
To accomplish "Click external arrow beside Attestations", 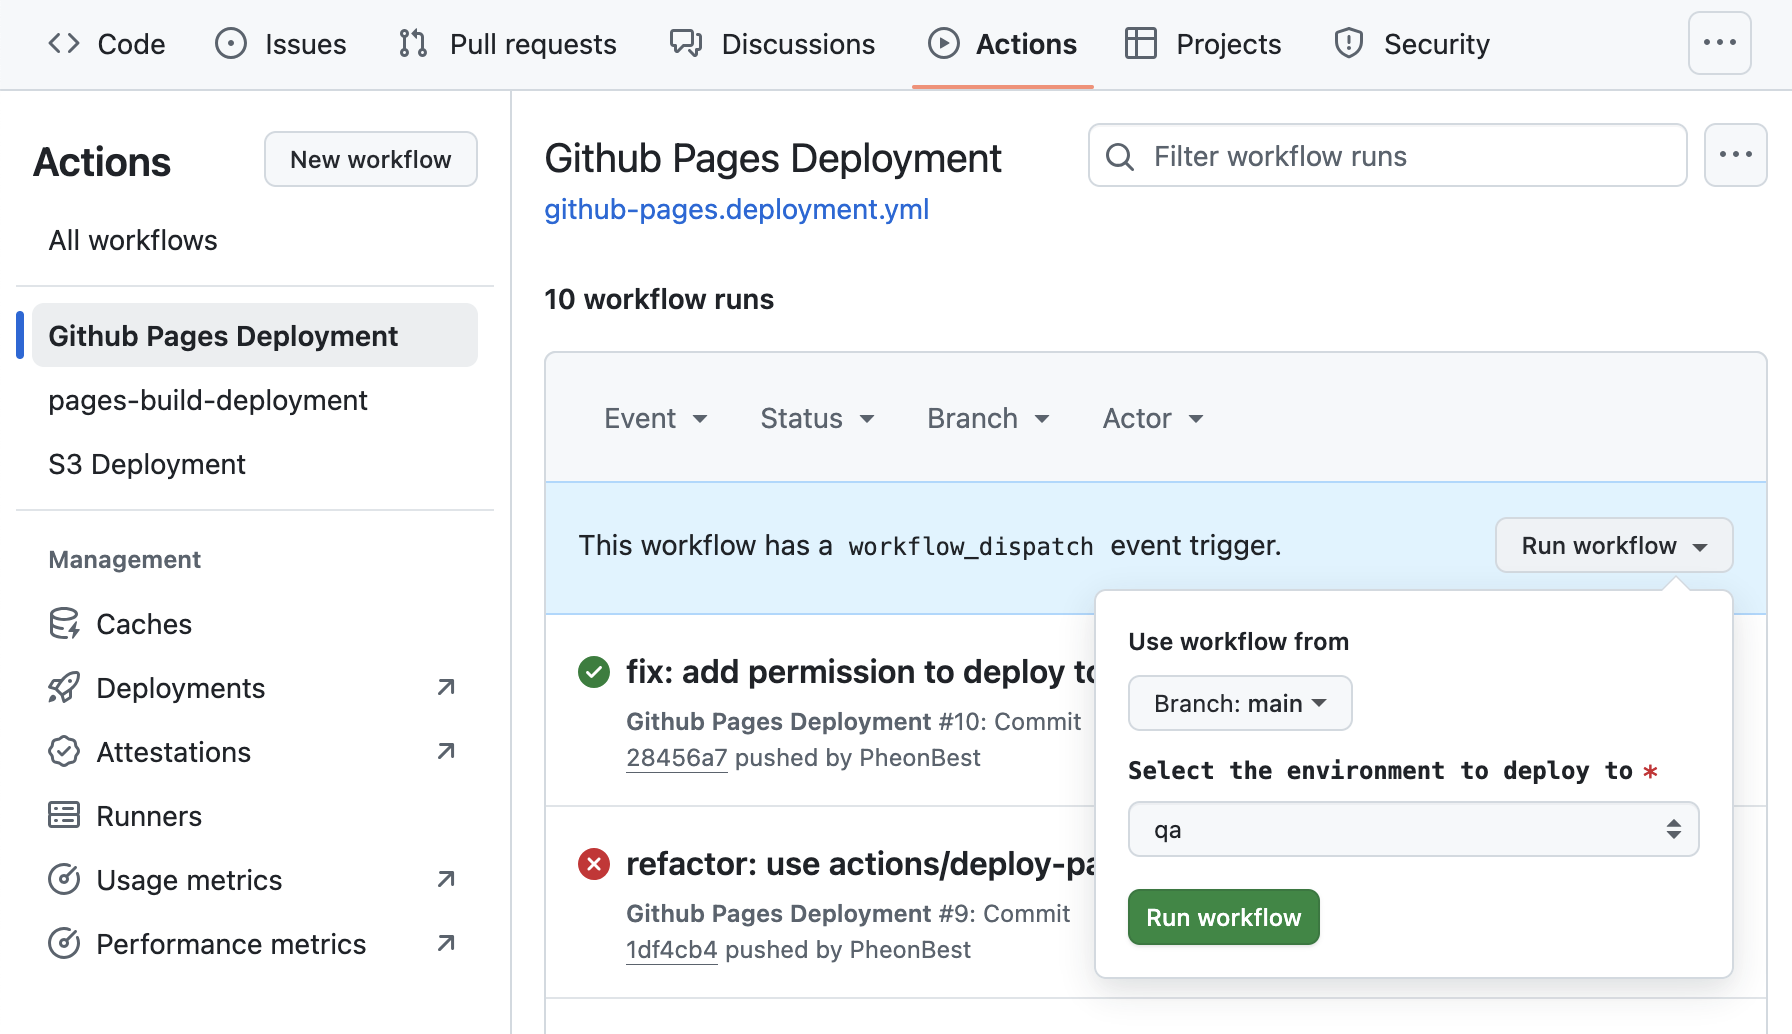I will point(446,751).
